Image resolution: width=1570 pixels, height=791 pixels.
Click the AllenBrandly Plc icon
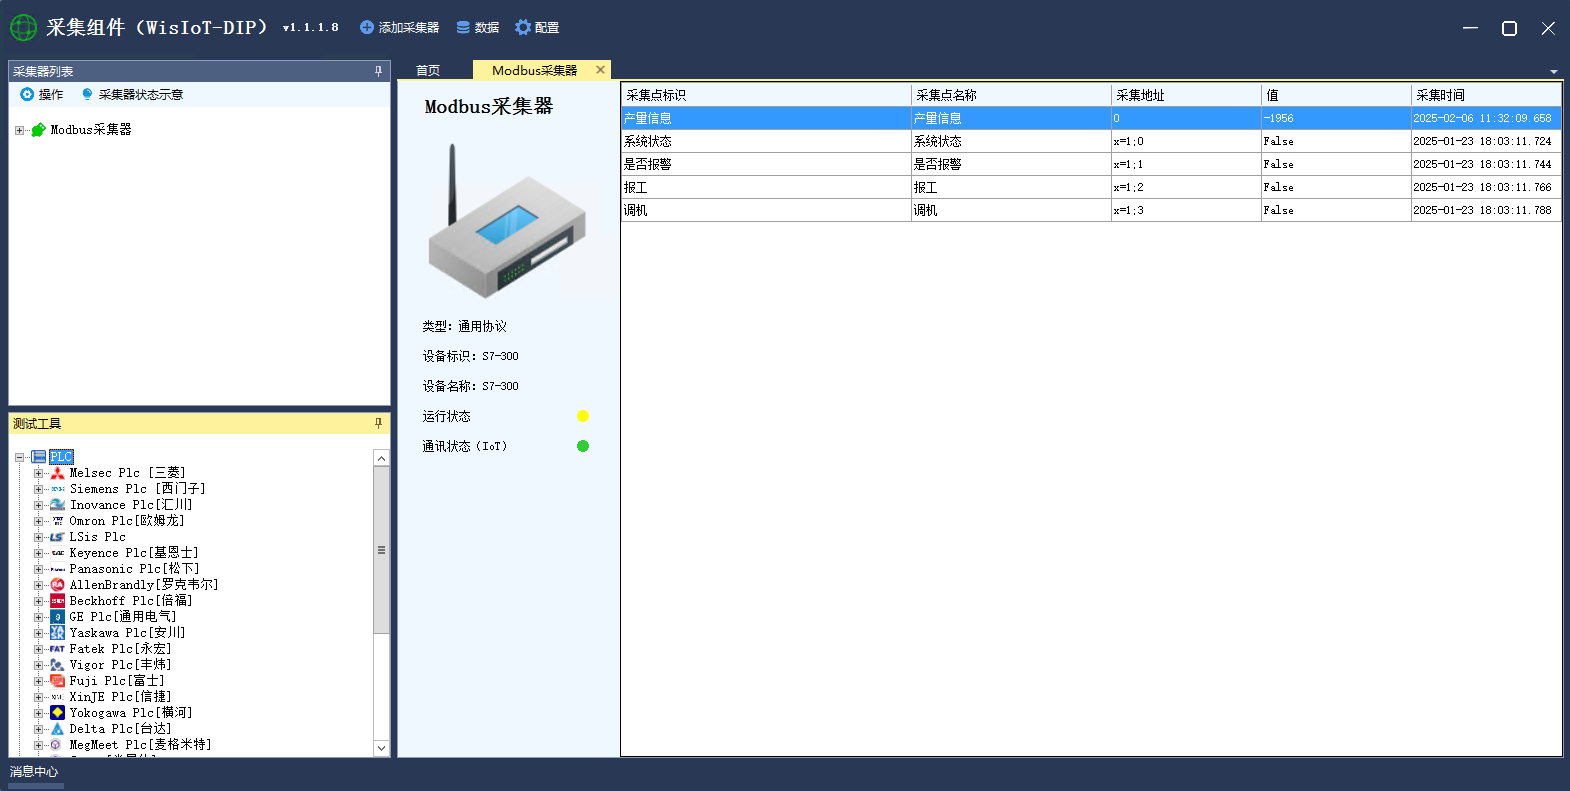click(x=57, y=585)
